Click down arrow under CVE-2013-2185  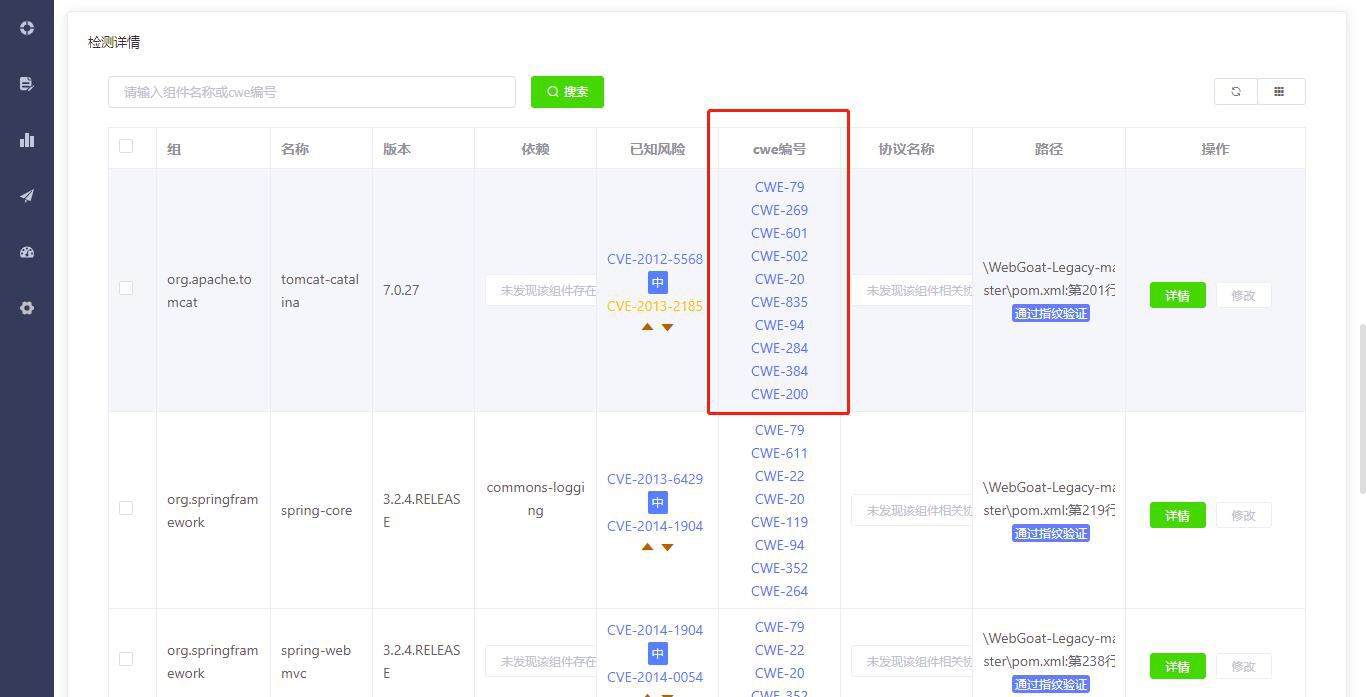pos(667,327)
